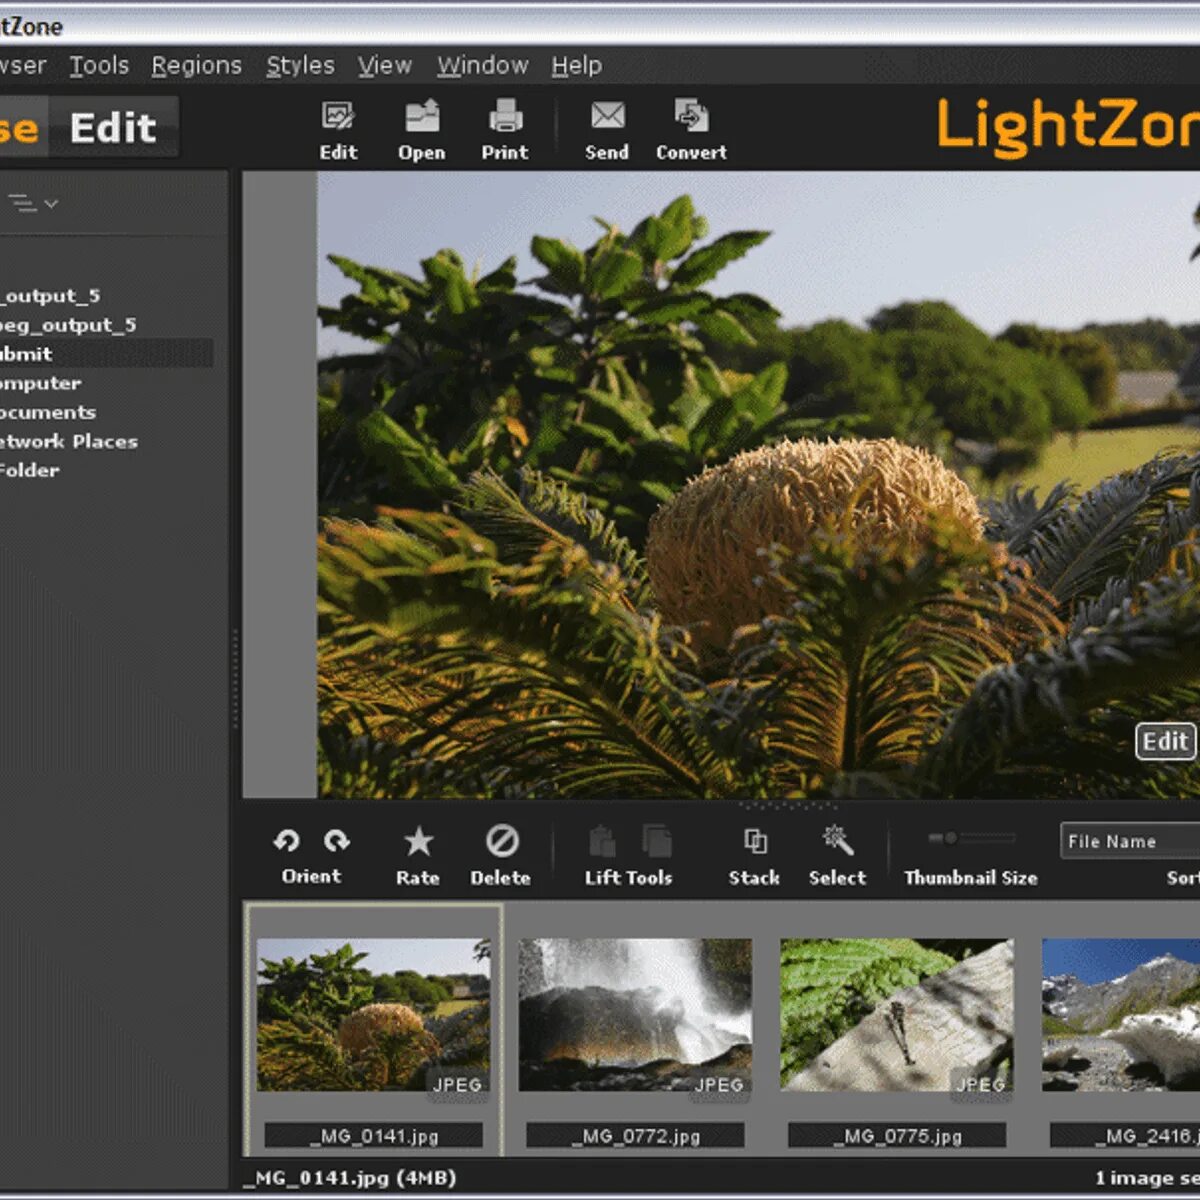Select the Computer tree item
This screenshot has height=1200, width=1200.
point(41,383)
